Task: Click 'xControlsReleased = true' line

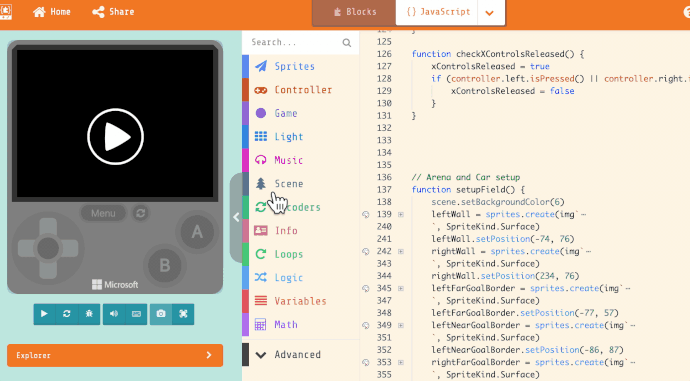Action: [490, 66]
